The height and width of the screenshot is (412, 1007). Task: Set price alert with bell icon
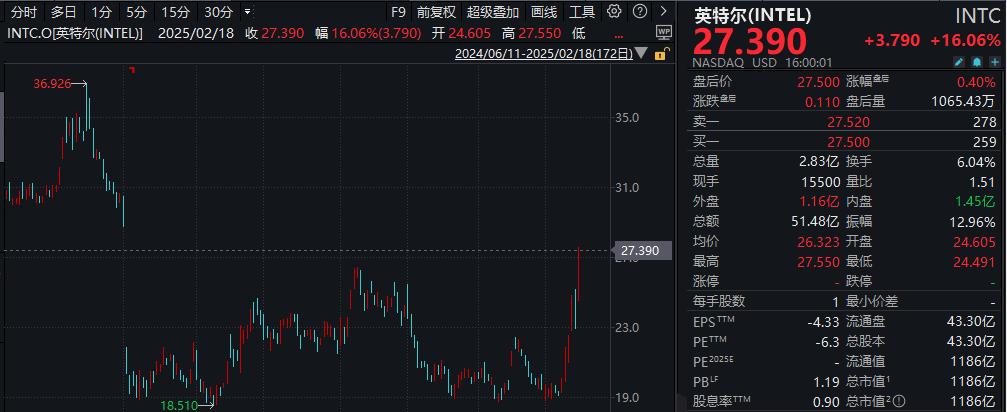tap(977, 62)
